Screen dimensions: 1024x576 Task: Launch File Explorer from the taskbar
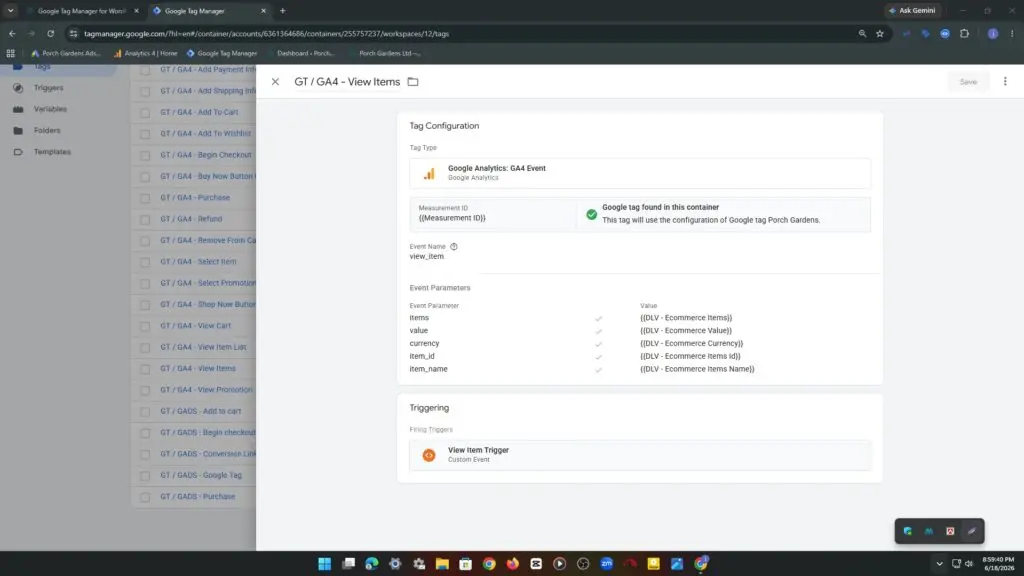[x=442, y=564]
